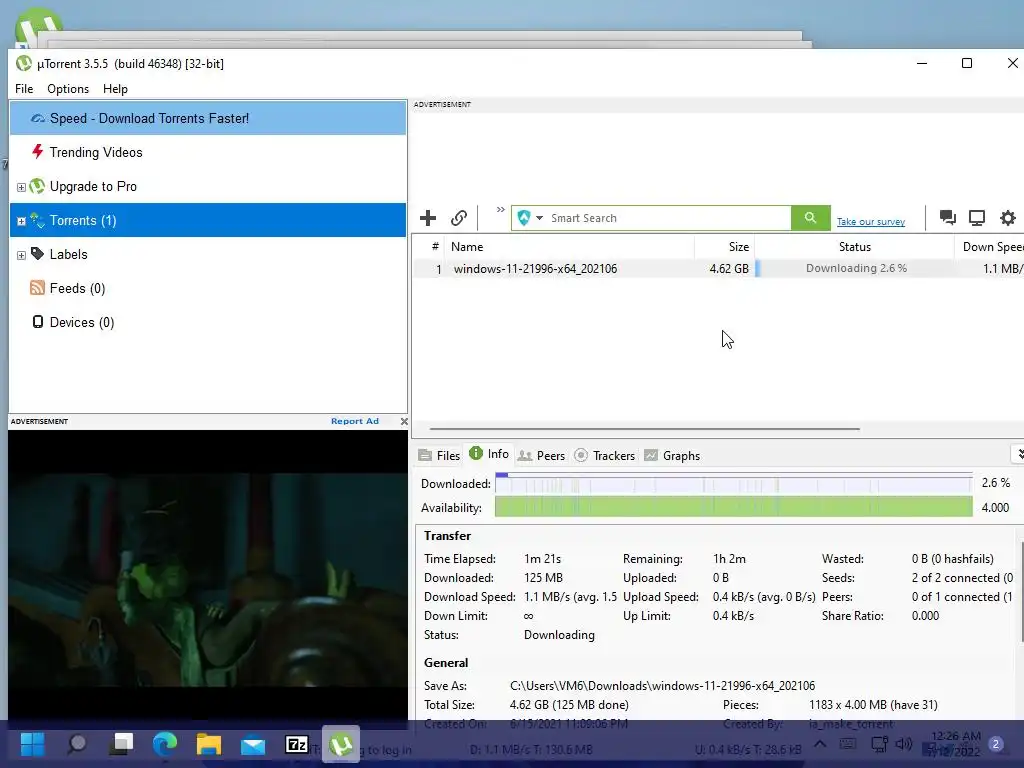1024x768 pixels.
Task: Switch to the Trackers tab
Action: click(x=605, y=455)
